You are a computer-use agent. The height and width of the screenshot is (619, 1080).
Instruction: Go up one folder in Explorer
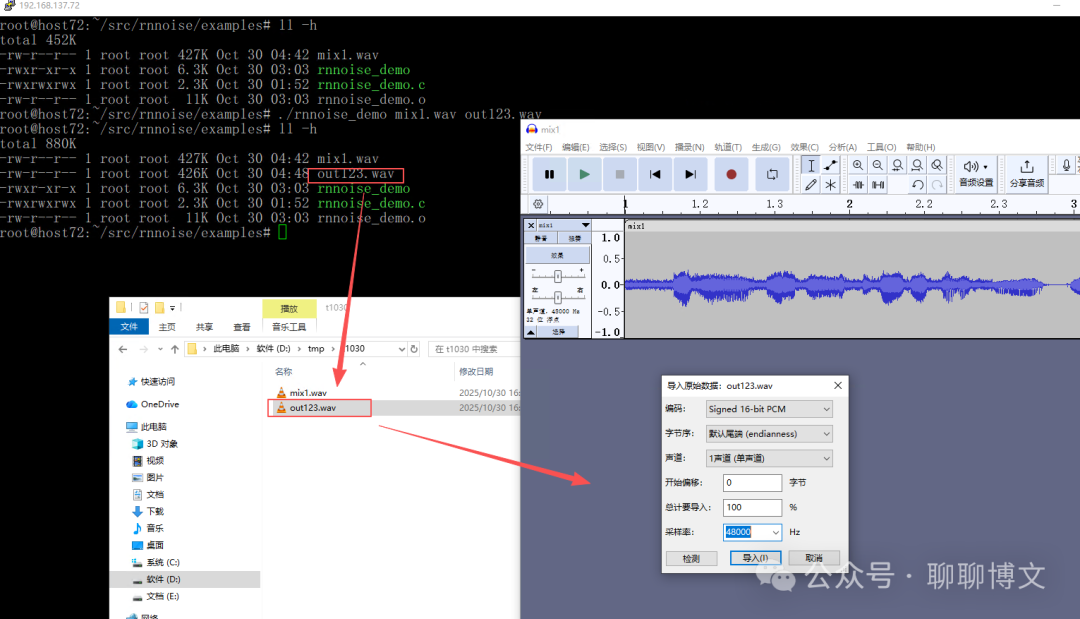tap(175, 349)
